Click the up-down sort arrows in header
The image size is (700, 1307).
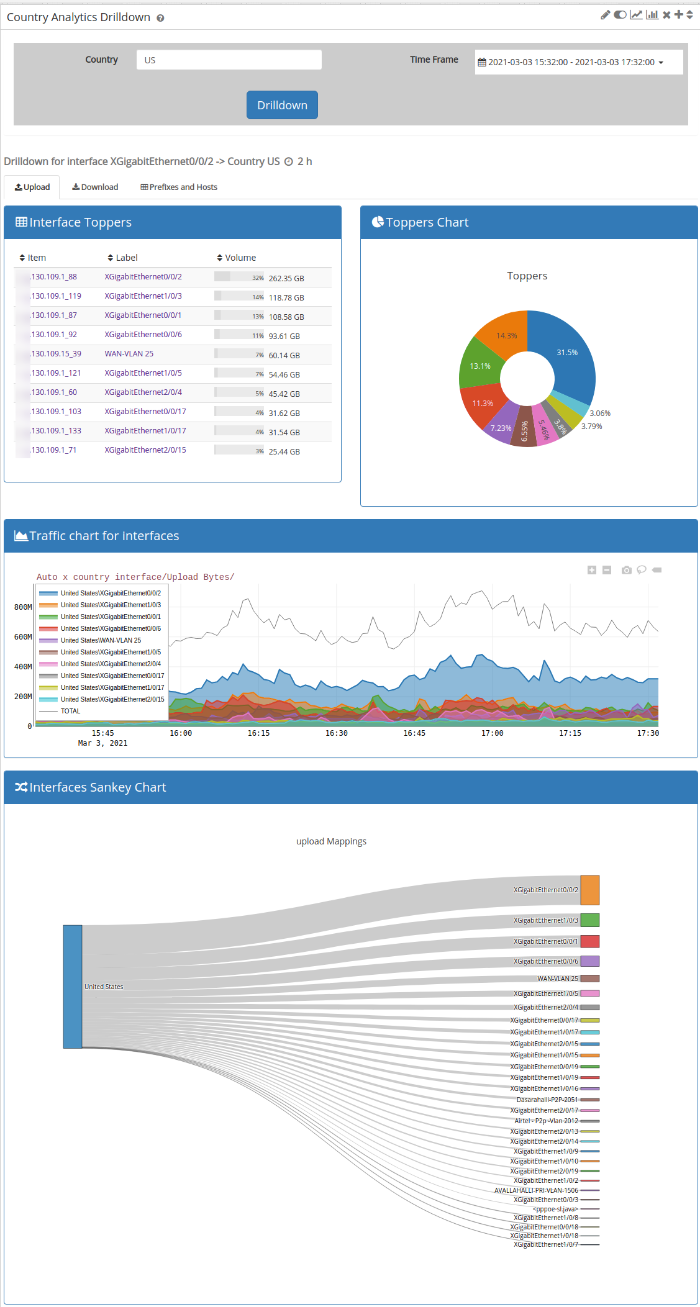690,15
